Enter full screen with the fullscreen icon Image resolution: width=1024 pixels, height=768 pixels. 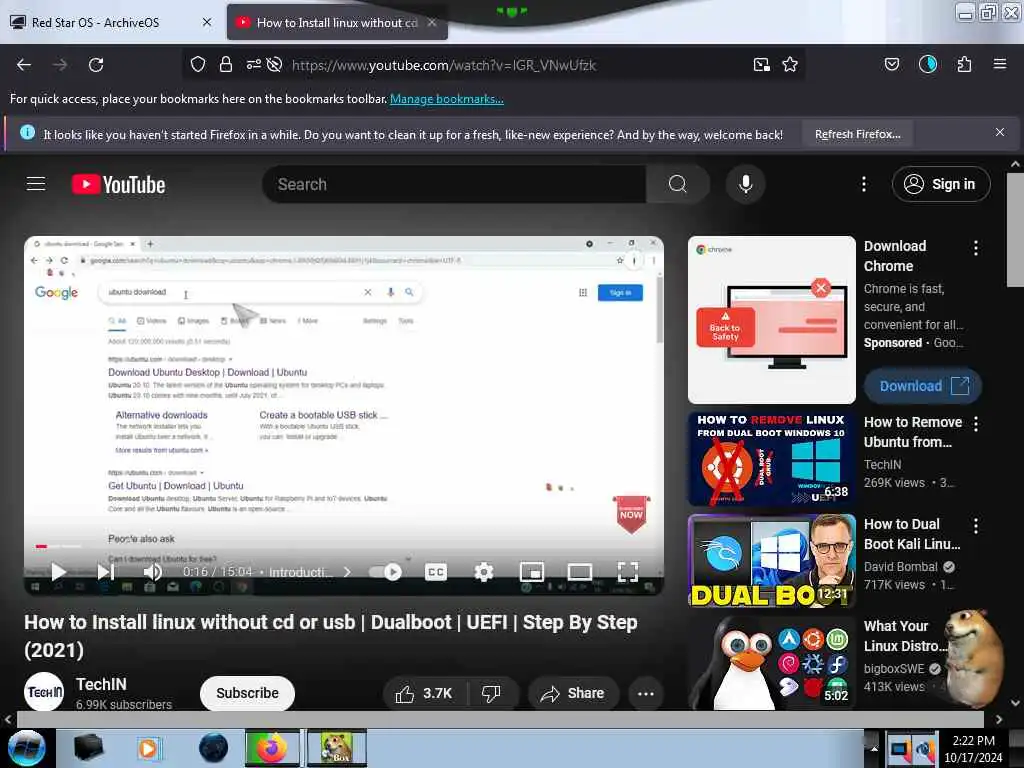(628, 572)
